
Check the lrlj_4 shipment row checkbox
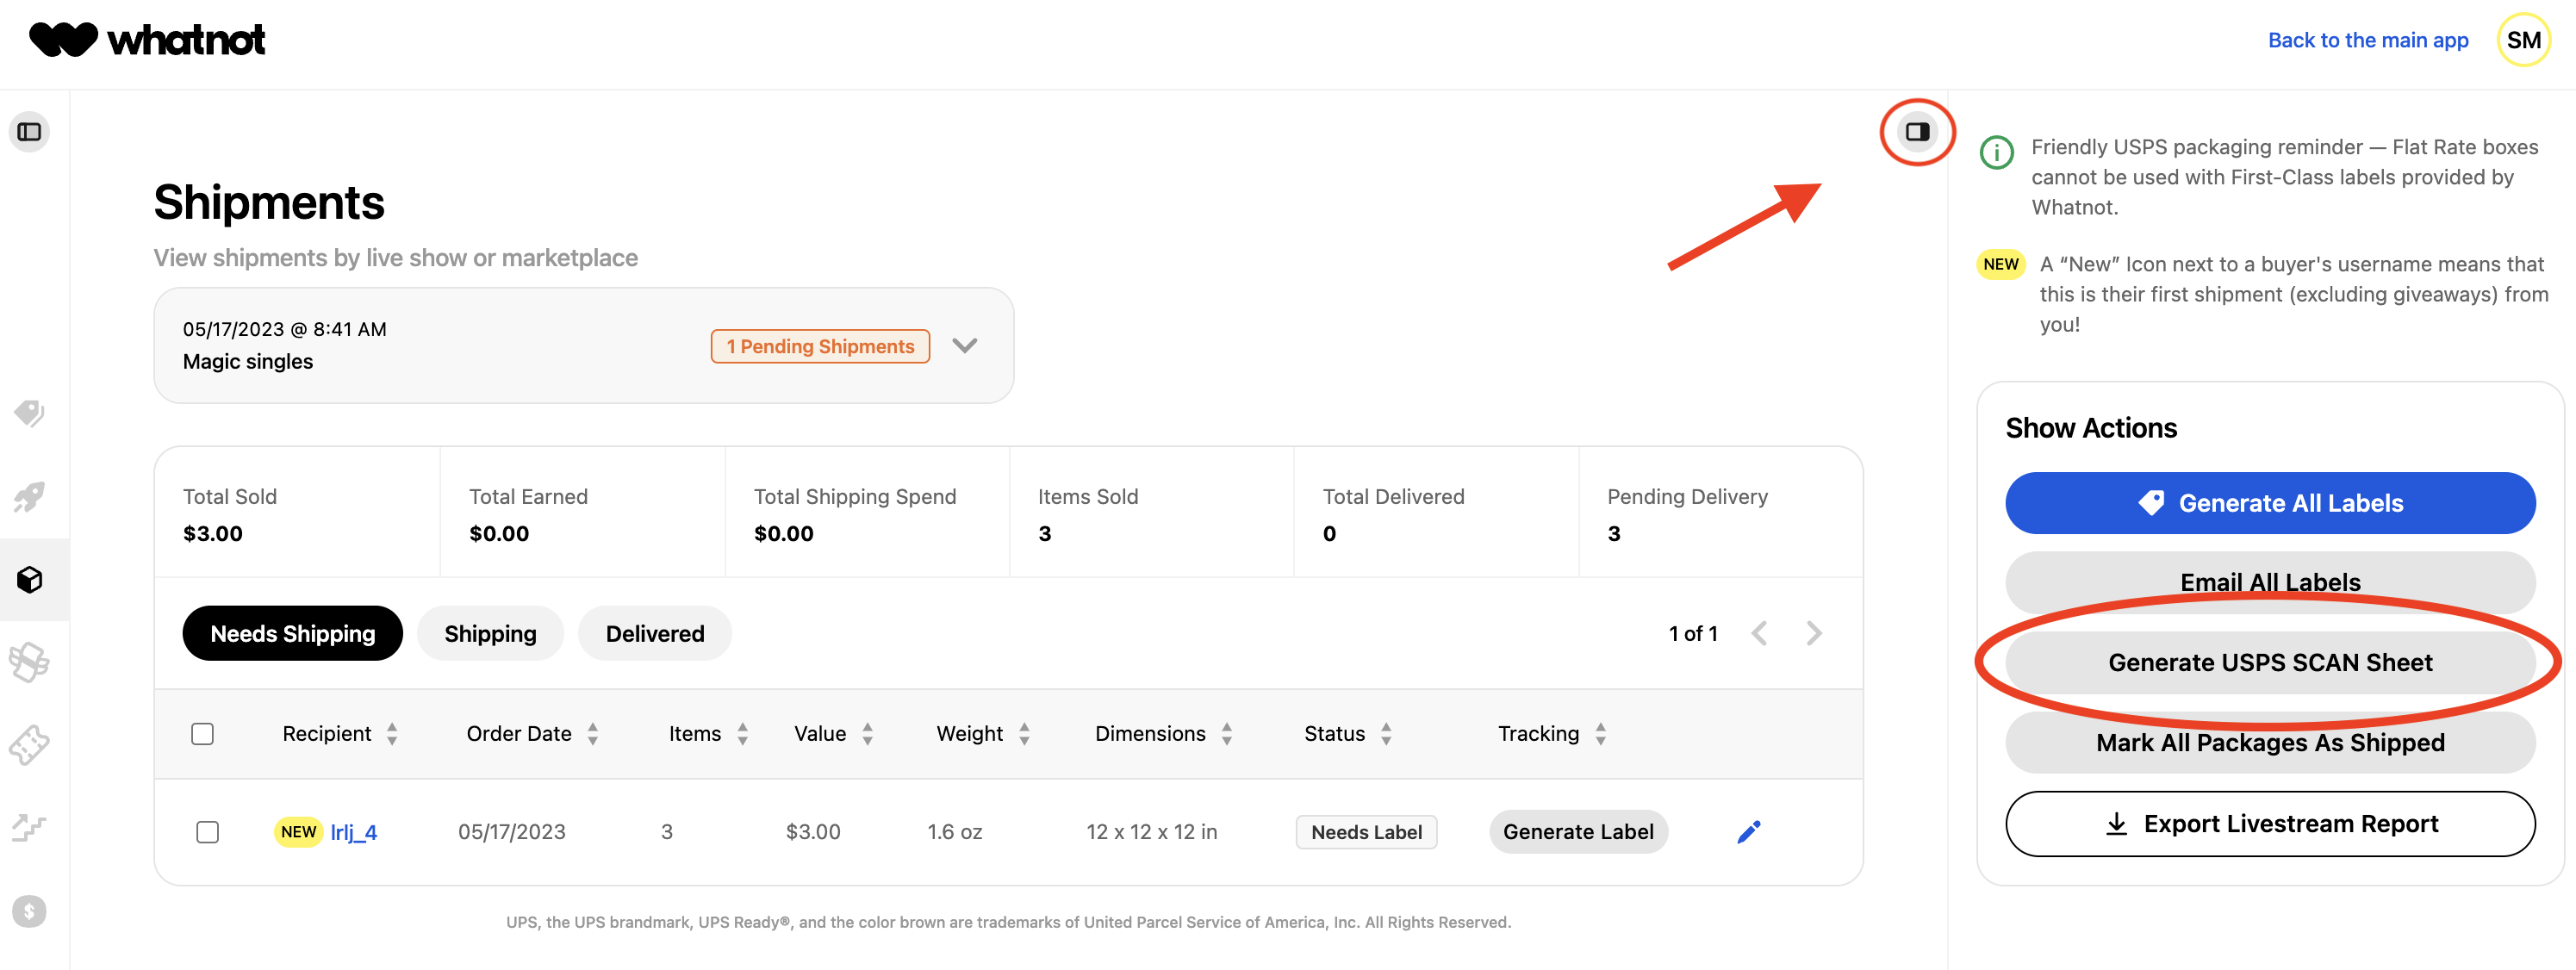[207, 832]
